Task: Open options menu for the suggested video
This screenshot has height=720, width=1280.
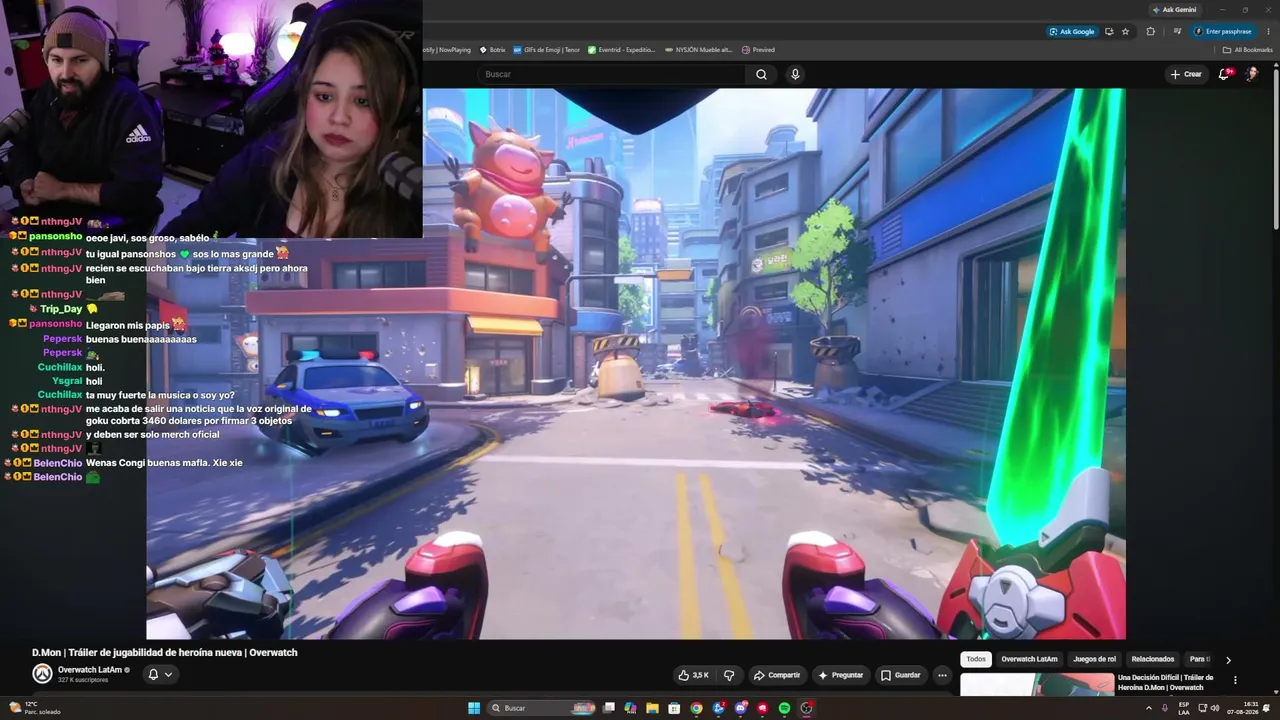Action: click(x=1235, y=680)
